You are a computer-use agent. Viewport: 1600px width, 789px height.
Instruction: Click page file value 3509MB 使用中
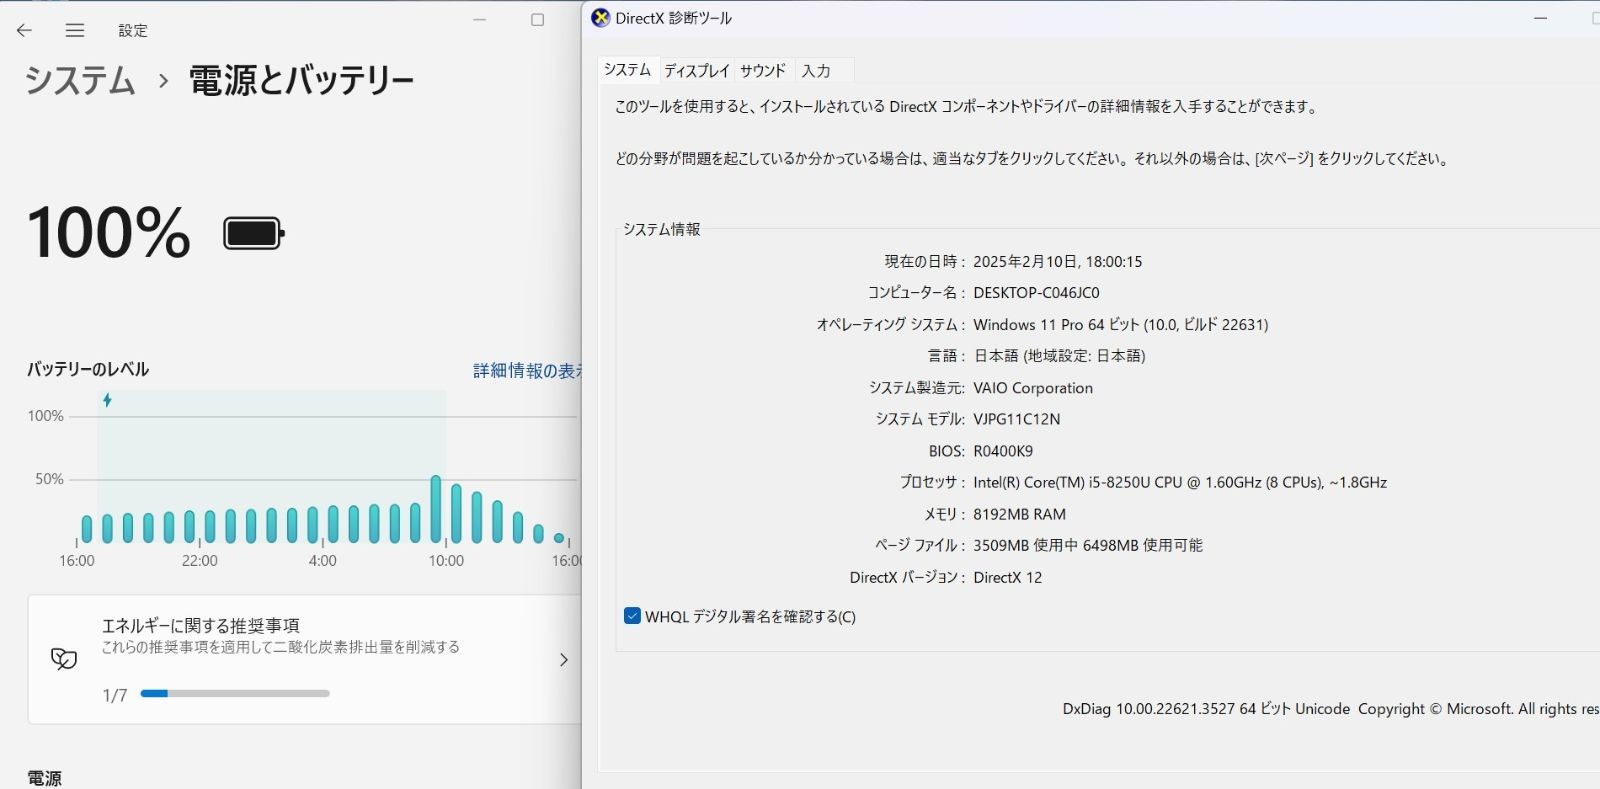[1088, 545]
